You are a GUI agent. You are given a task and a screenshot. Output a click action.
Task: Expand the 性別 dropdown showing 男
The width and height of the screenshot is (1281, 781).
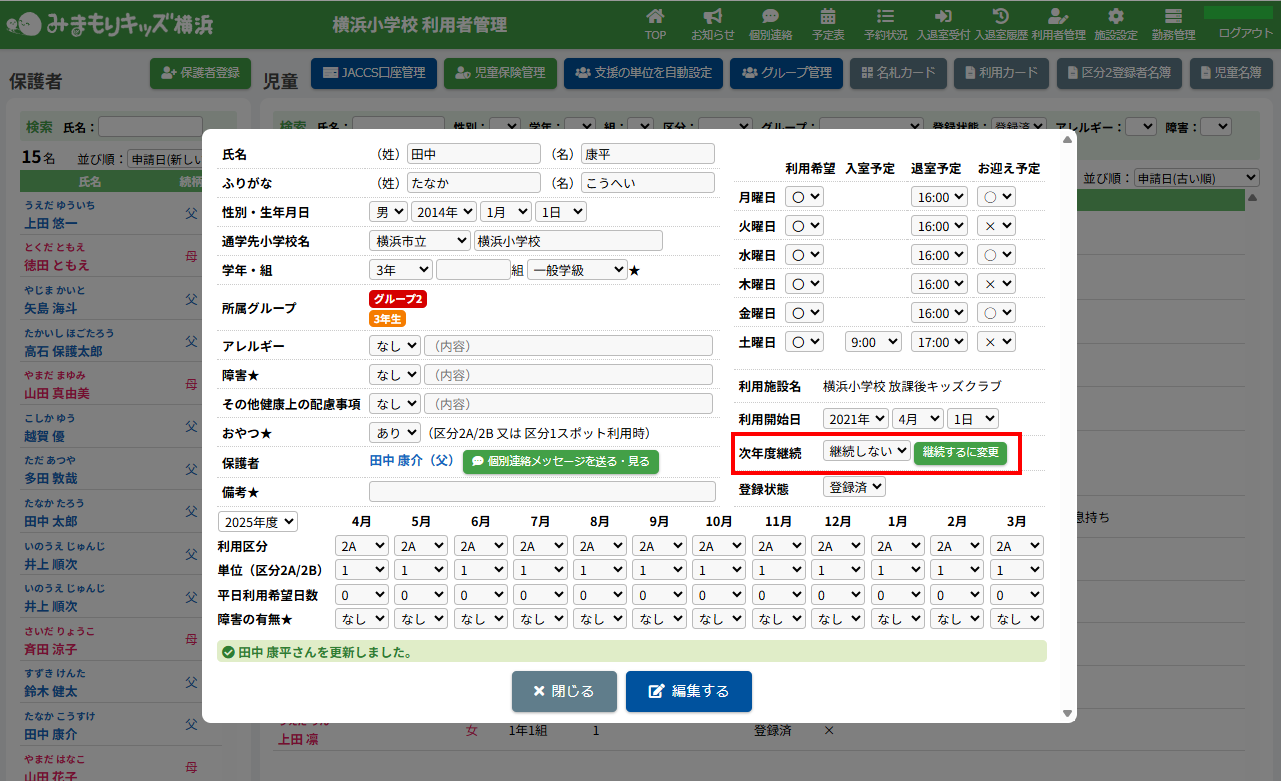click(388, 212)
